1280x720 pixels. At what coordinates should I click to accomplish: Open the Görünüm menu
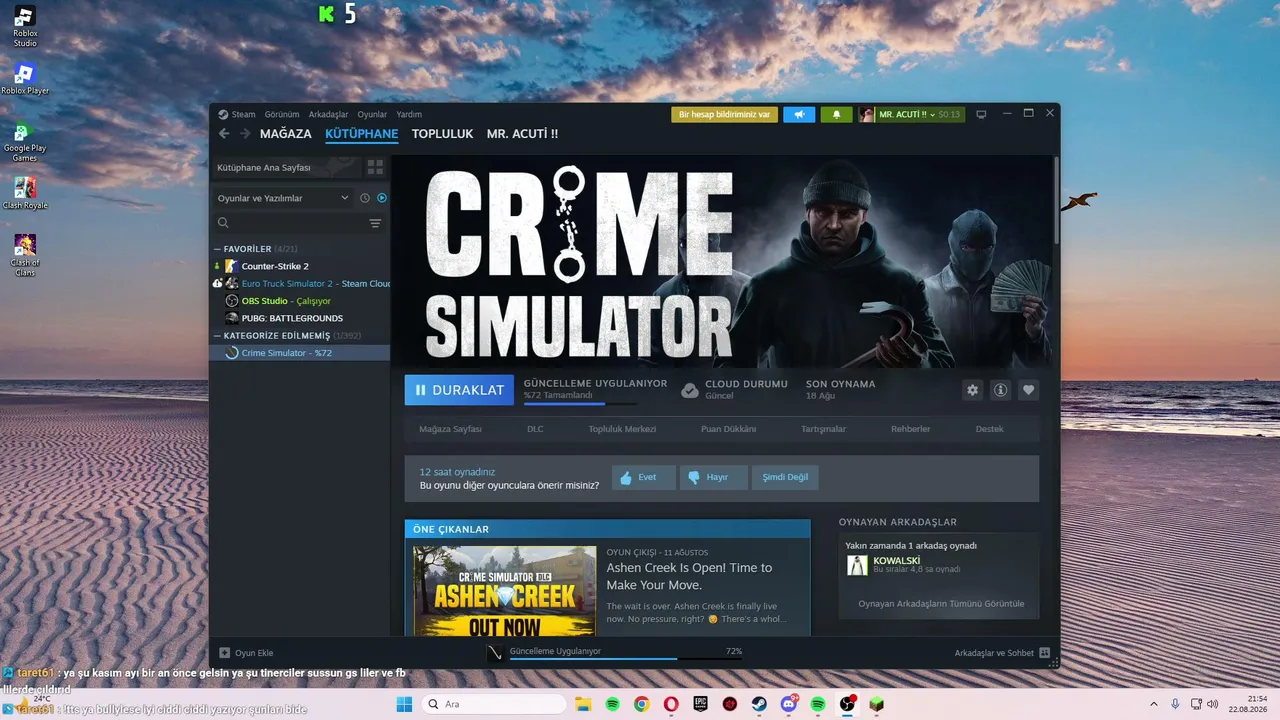point(281,114)
